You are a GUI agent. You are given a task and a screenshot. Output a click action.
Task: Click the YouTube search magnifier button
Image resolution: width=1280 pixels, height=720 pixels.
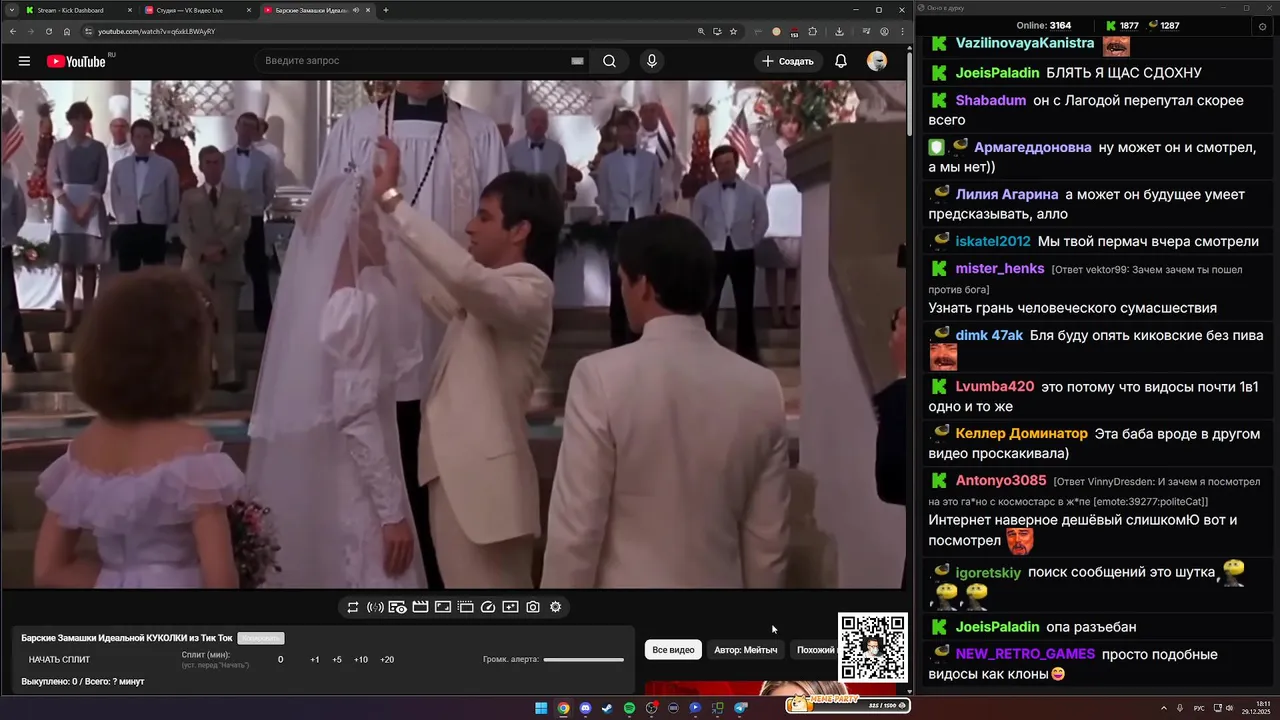pos(609,61)
